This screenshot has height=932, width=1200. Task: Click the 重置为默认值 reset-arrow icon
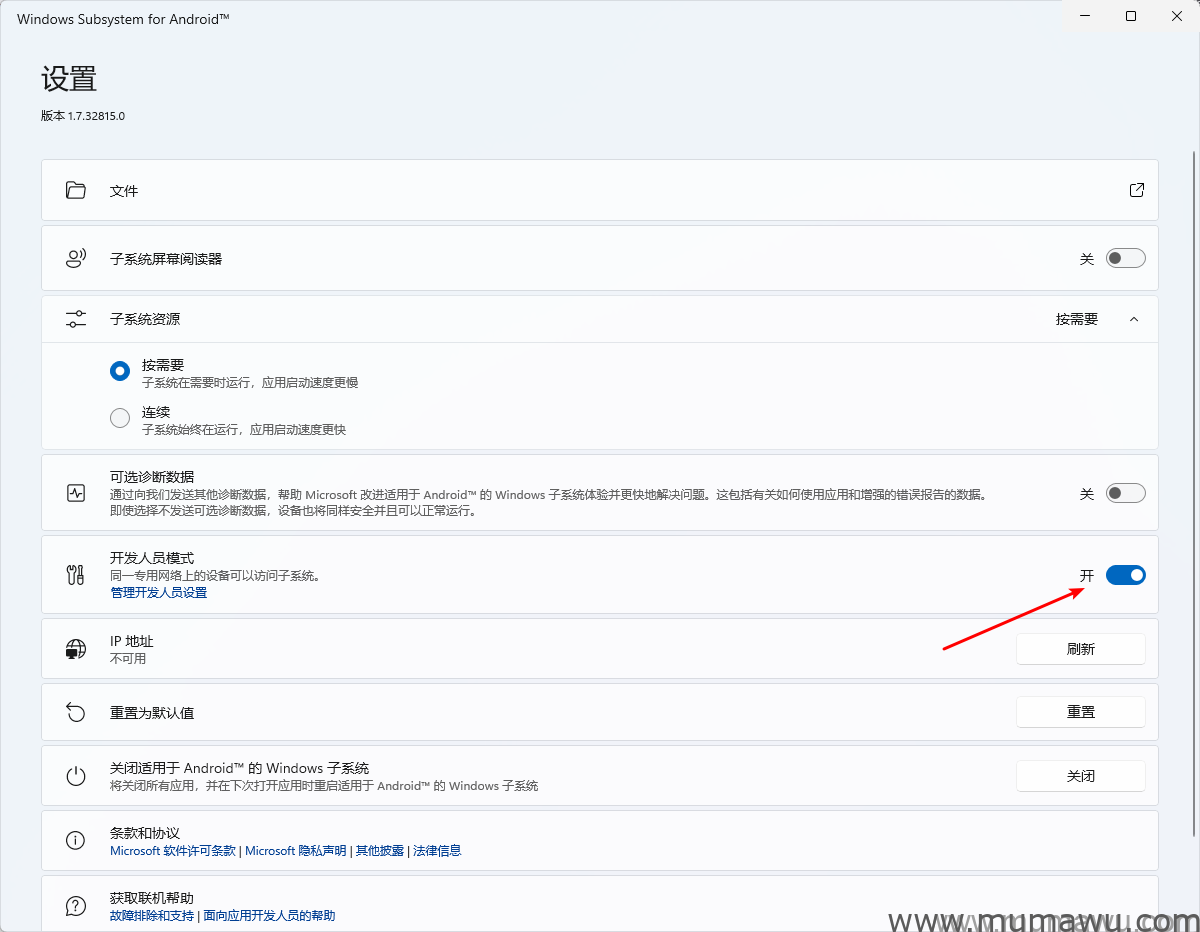[75, 712]
